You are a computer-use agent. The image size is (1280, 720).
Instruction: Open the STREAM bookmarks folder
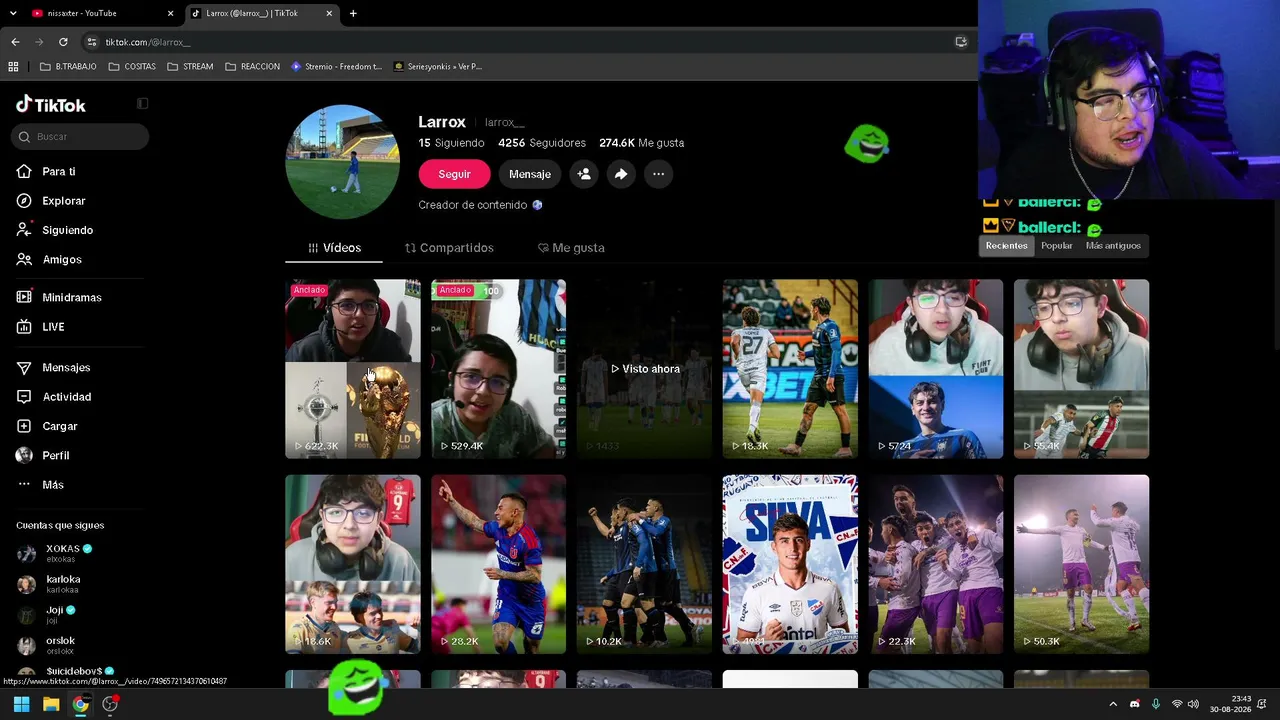[x=190, y=67]
